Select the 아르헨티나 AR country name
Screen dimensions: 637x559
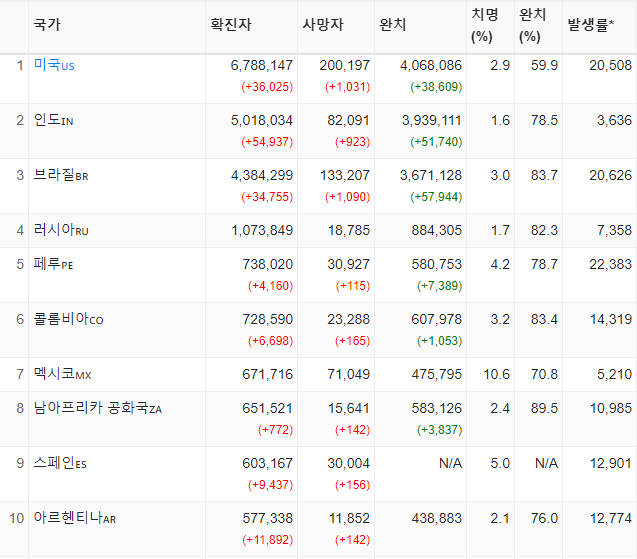coord(75,518)
